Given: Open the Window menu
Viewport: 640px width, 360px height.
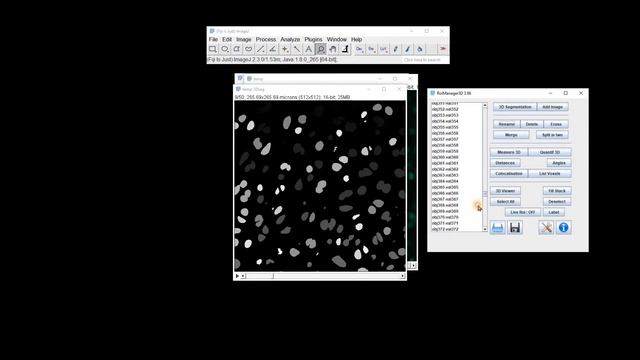Looking at the screenshot, I should tap(337, 39).
